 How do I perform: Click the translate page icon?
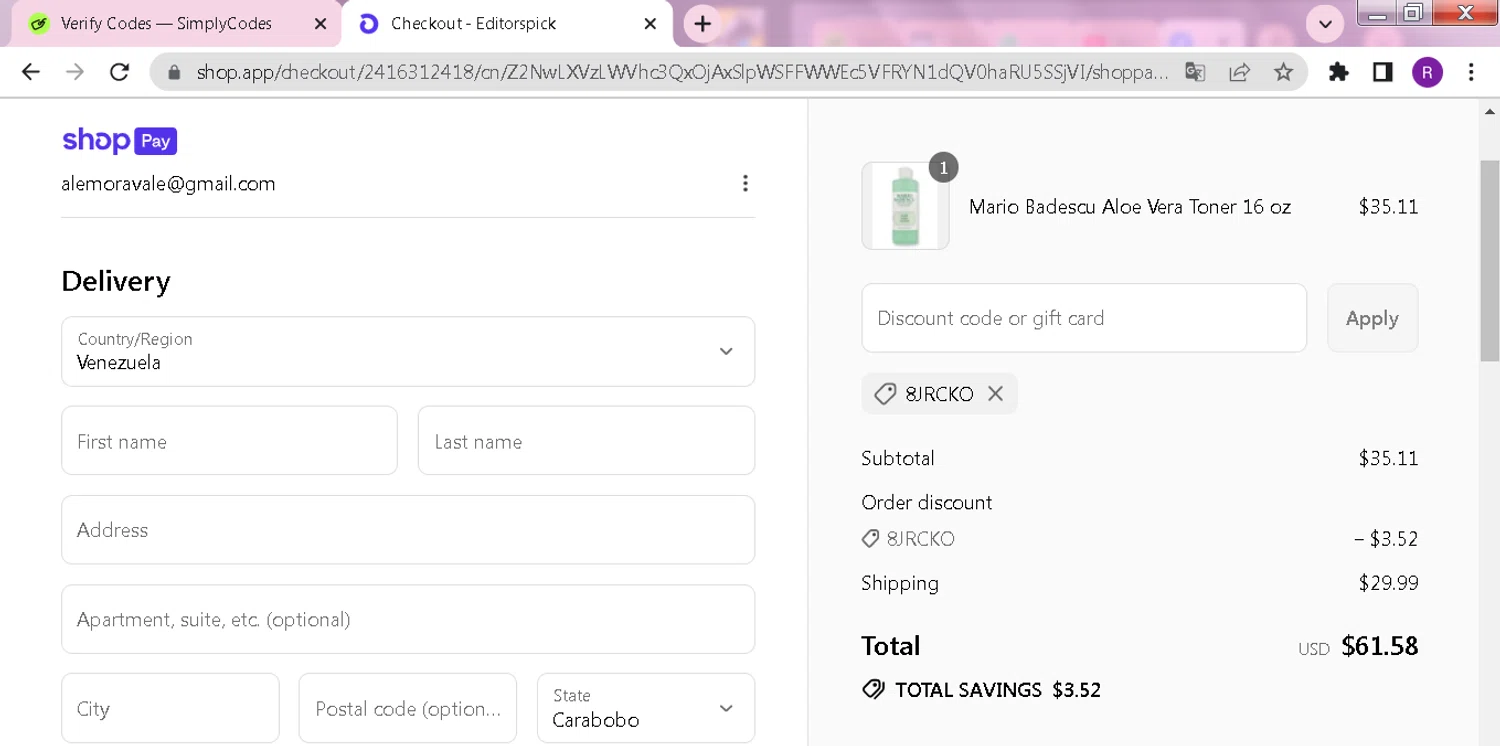tap(1195, 72)
